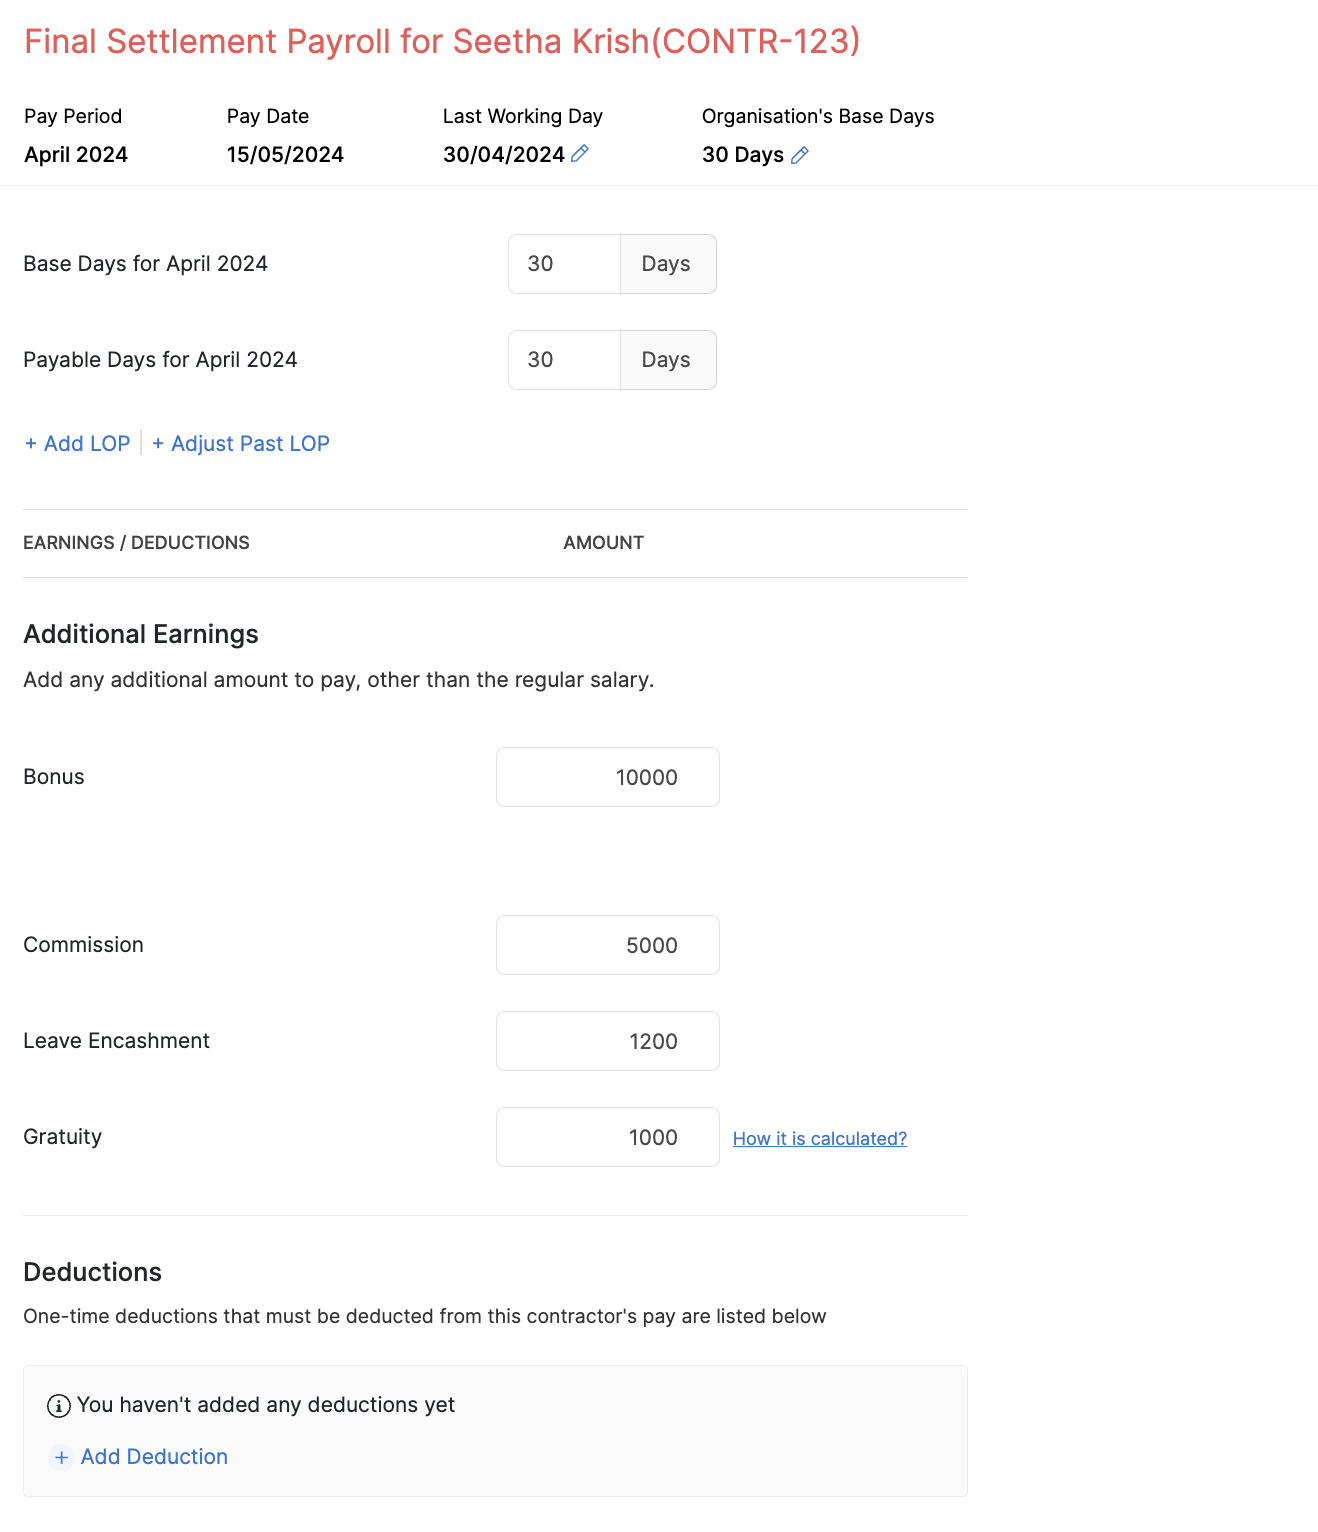Select the Bonus amount field
The height and width of the screenshot is (1532, 1318).
pos(607,777)
